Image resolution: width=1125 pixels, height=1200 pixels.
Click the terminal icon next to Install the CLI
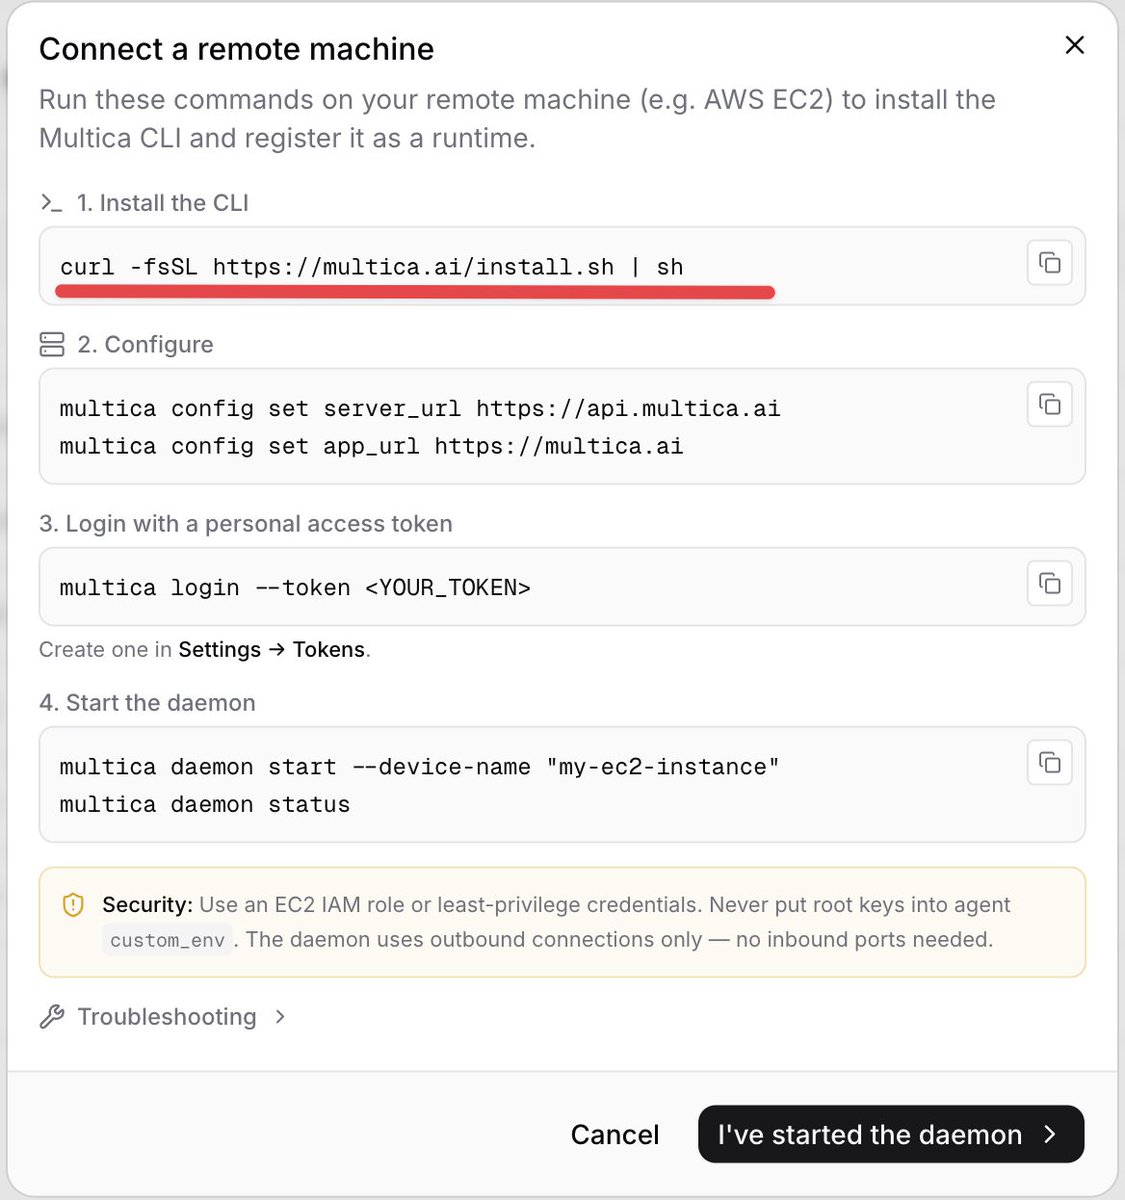pyautogui.click(x=51, y=203)
